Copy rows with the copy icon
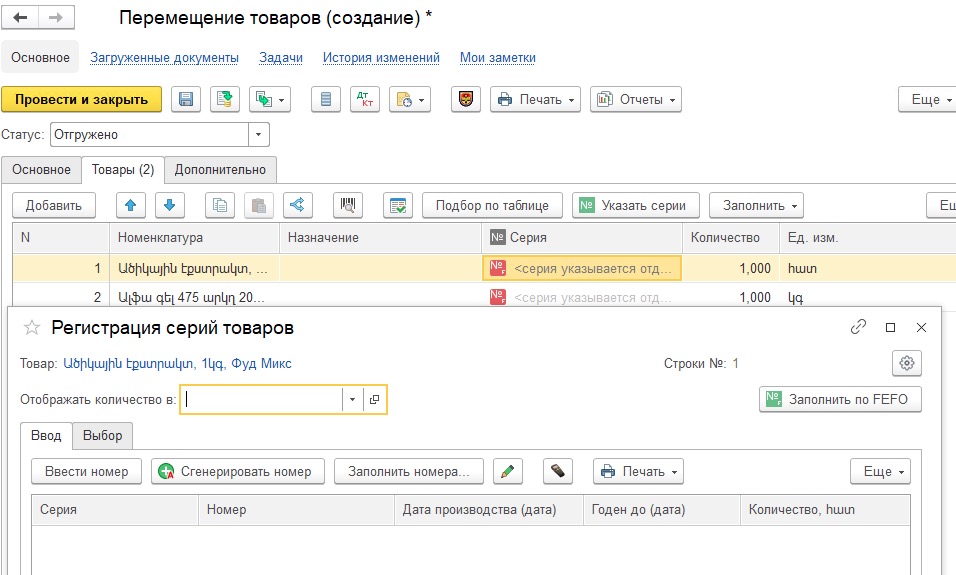This screenshot has height=575, width=956. 220,205
